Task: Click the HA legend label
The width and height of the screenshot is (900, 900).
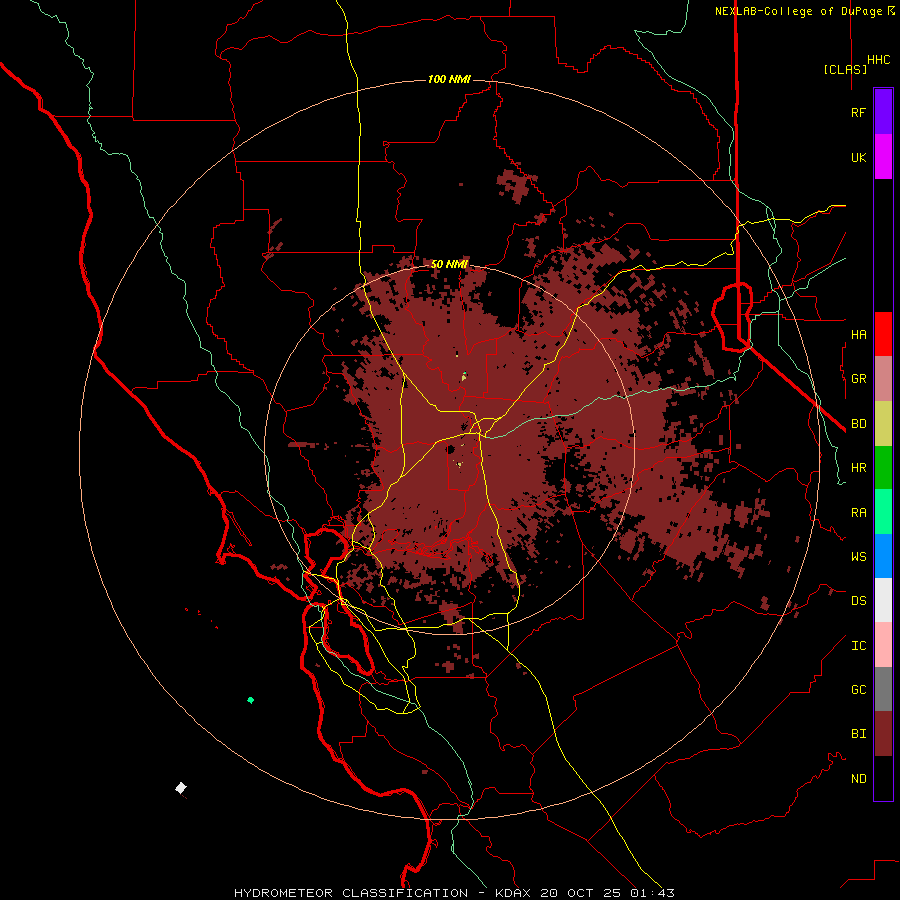Action: (858, 335)
